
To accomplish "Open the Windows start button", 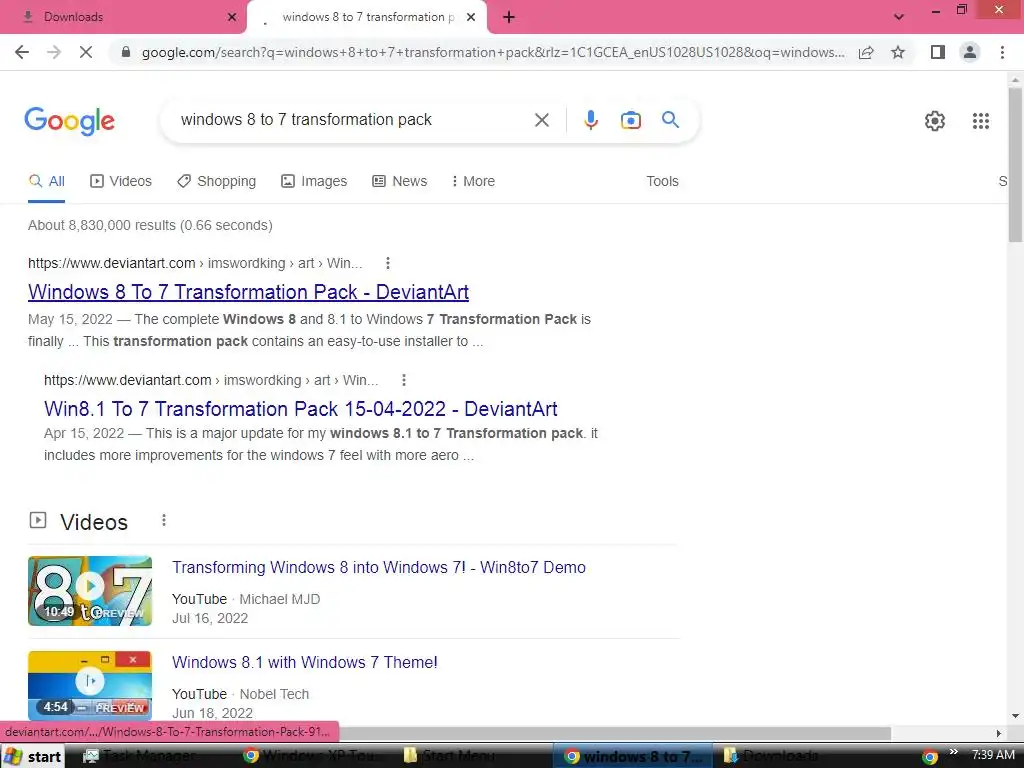I will click(x=33, y=756).
